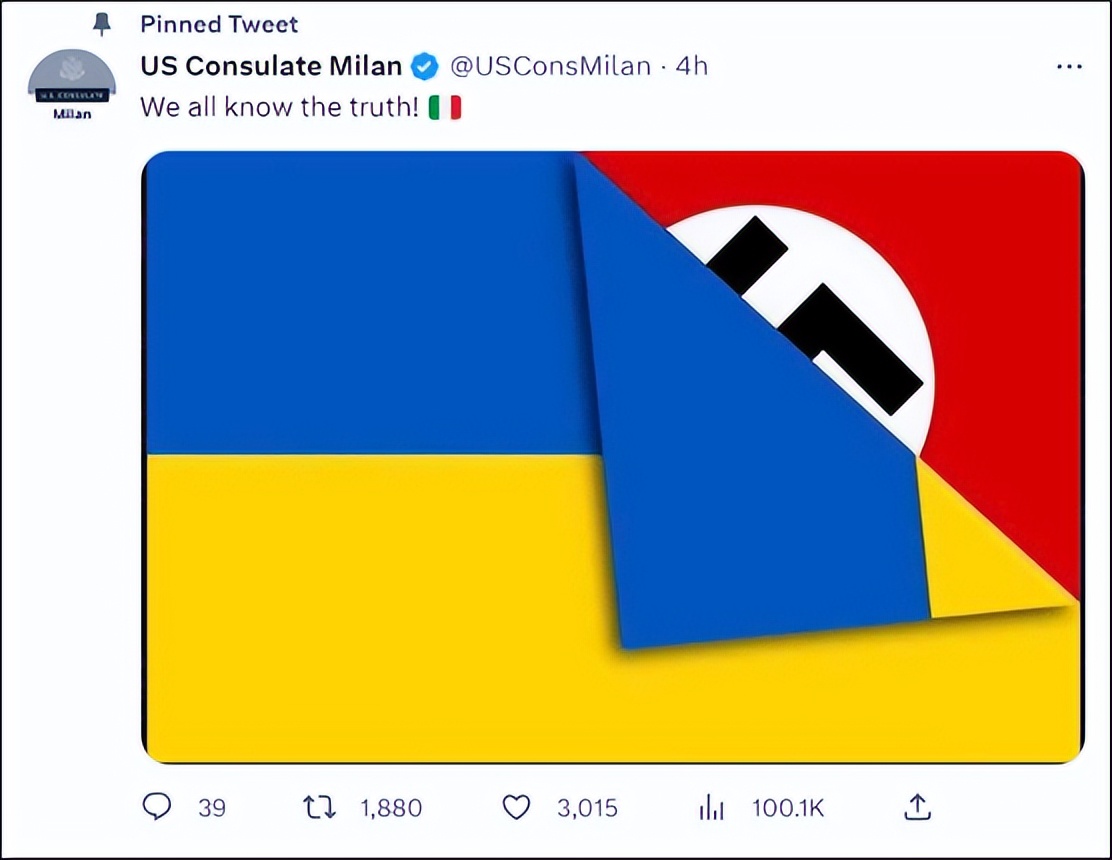The width and height of the screenshot is (1112, 860).
Task: Open the three-dot more options menu
Action: 1069,67
